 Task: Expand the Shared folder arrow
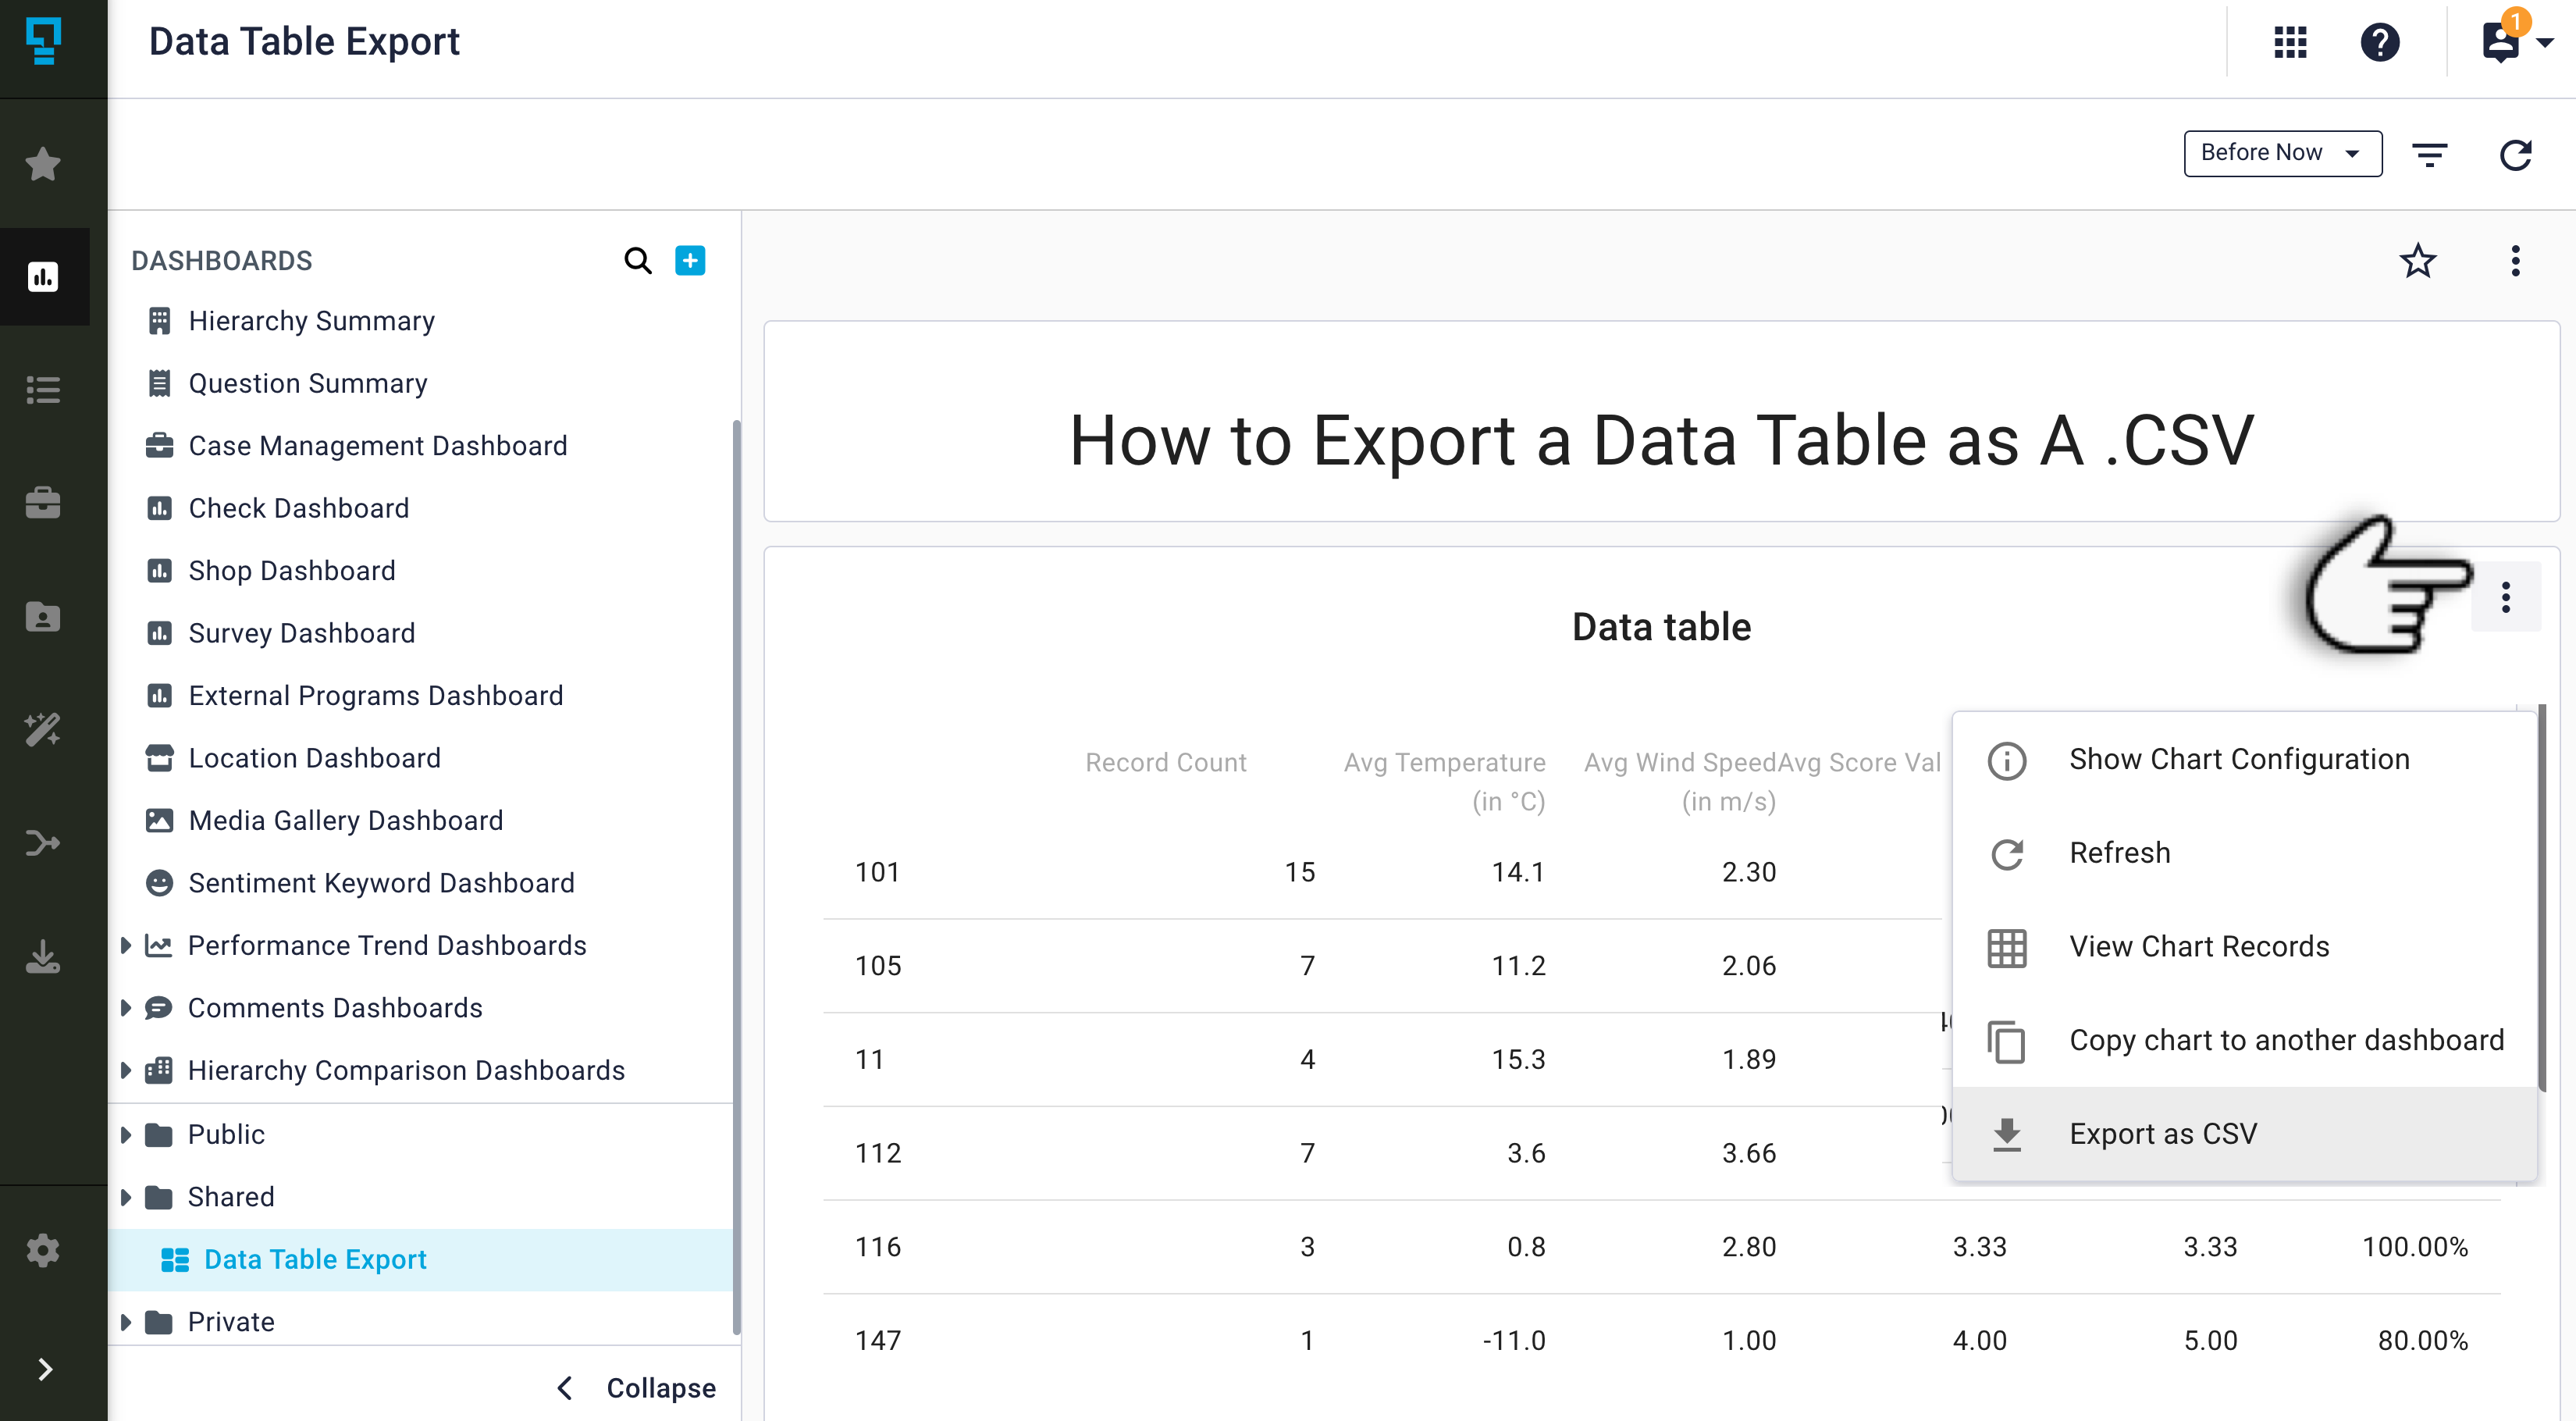pyautogui.click(x=125, y=1197)
